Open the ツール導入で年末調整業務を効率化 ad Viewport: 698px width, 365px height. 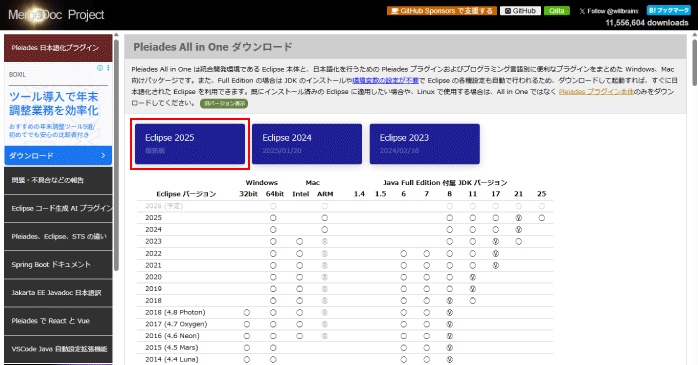tap(54, 103)
